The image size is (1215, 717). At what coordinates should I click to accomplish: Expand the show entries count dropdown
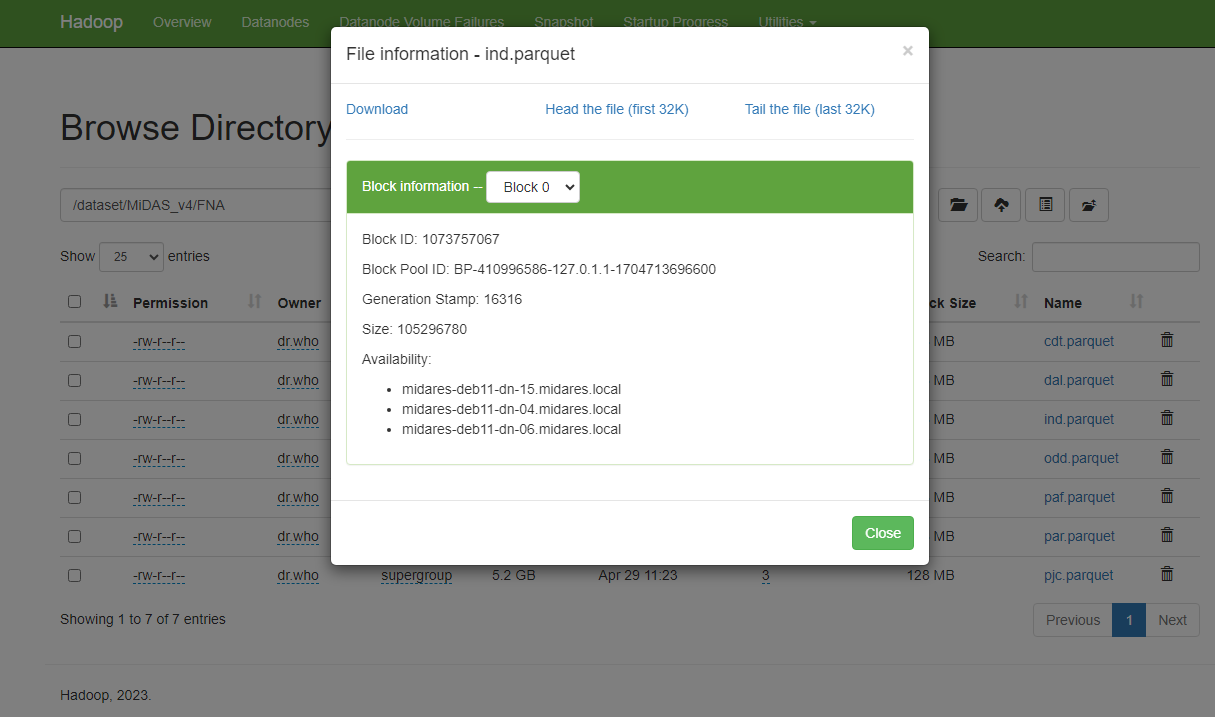click(131, 257)
